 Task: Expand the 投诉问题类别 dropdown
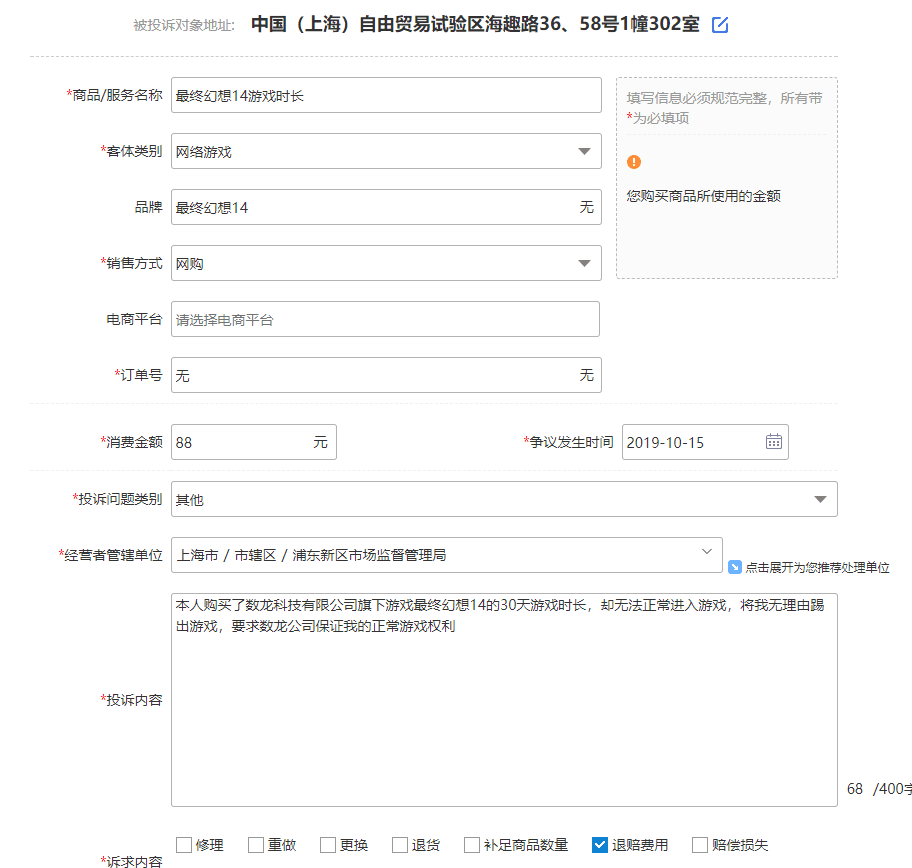[x=820, y=499]
